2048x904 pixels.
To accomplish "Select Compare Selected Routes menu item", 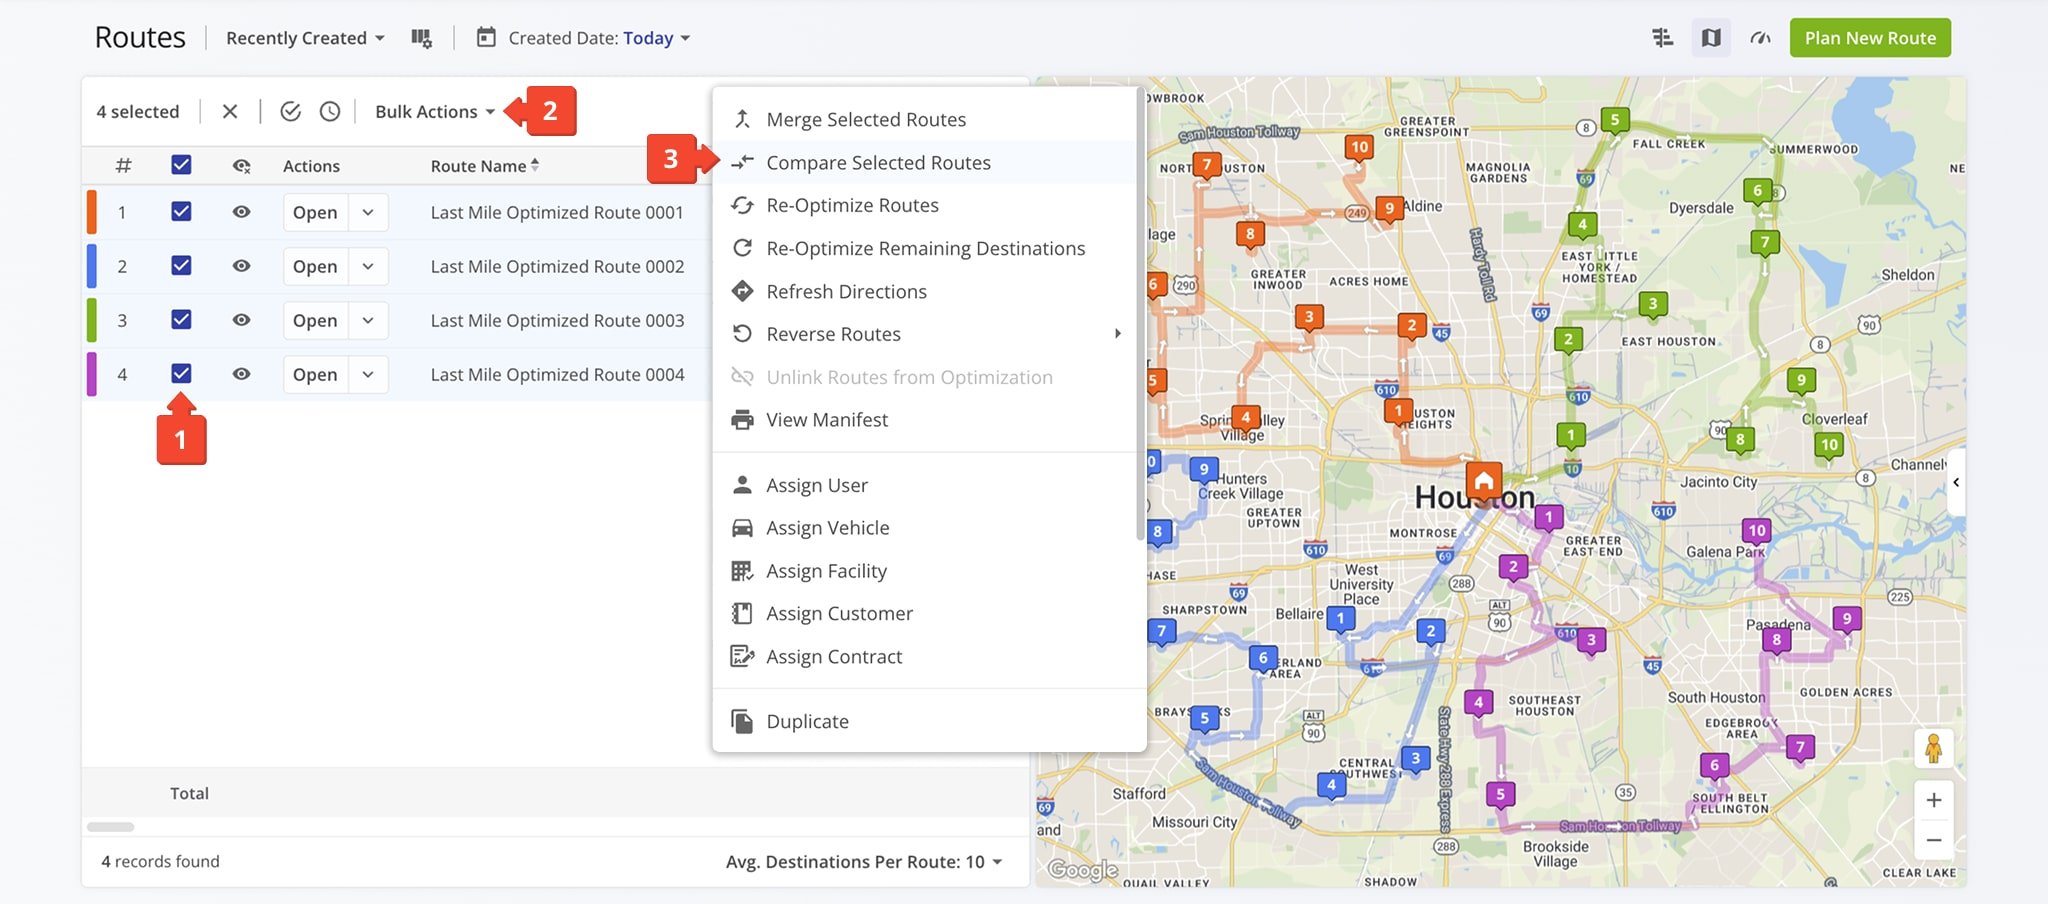I will 878,163.
